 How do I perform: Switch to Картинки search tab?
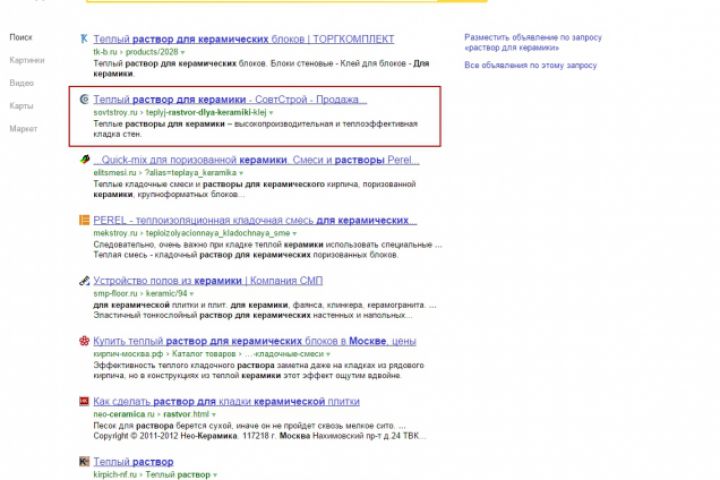point(27,60)
